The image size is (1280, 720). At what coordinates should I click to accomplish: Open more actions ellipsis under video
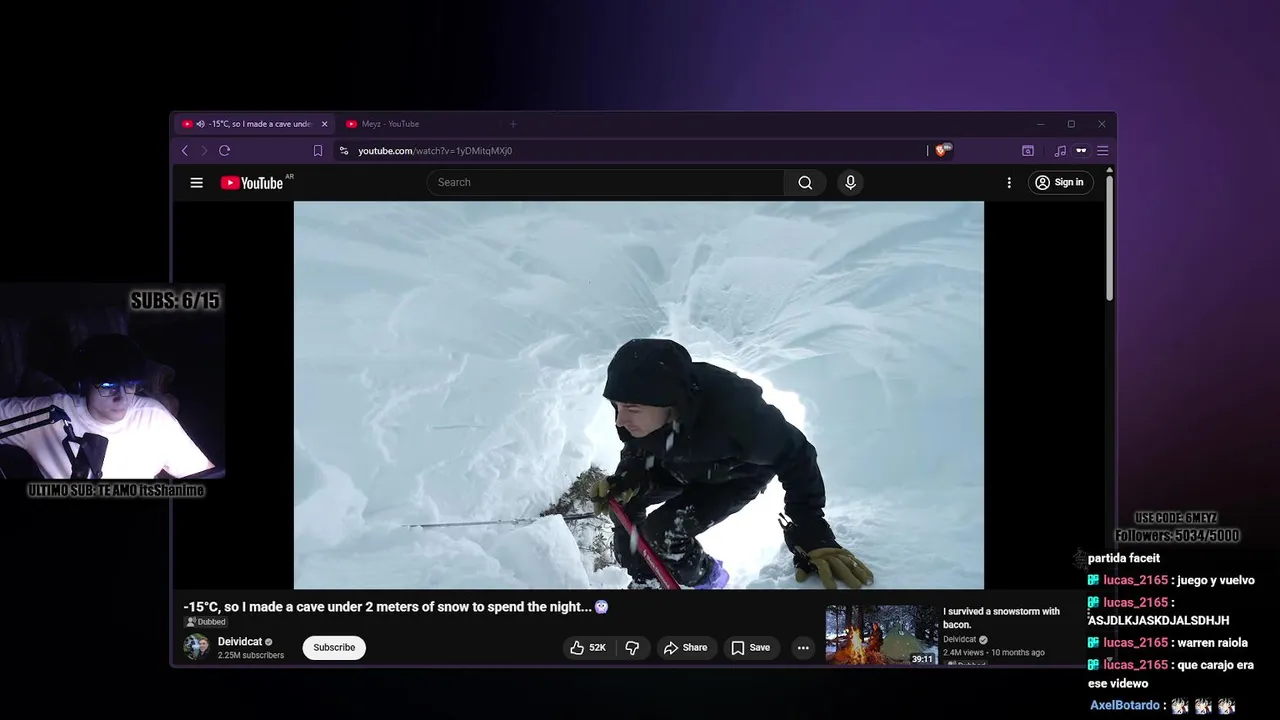pos(803,648)
